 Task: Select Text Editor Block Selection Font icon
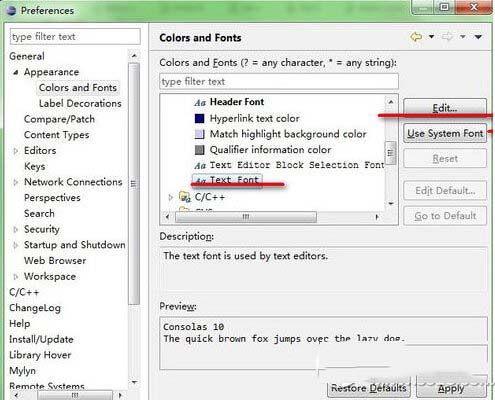[200, 165]
